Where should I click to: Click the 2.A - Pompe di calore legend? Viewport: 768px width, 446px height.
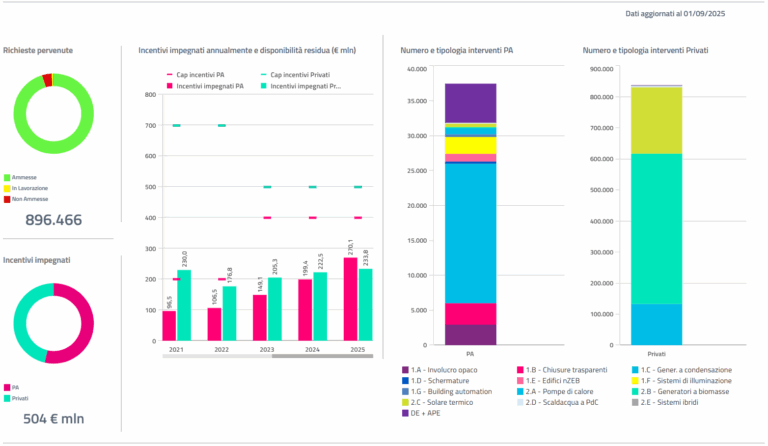point(555,392)
